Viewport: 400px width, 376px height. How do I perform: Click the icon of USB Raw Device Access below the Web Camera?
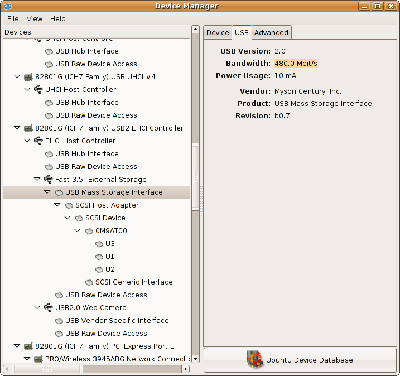tap(59, 333)
